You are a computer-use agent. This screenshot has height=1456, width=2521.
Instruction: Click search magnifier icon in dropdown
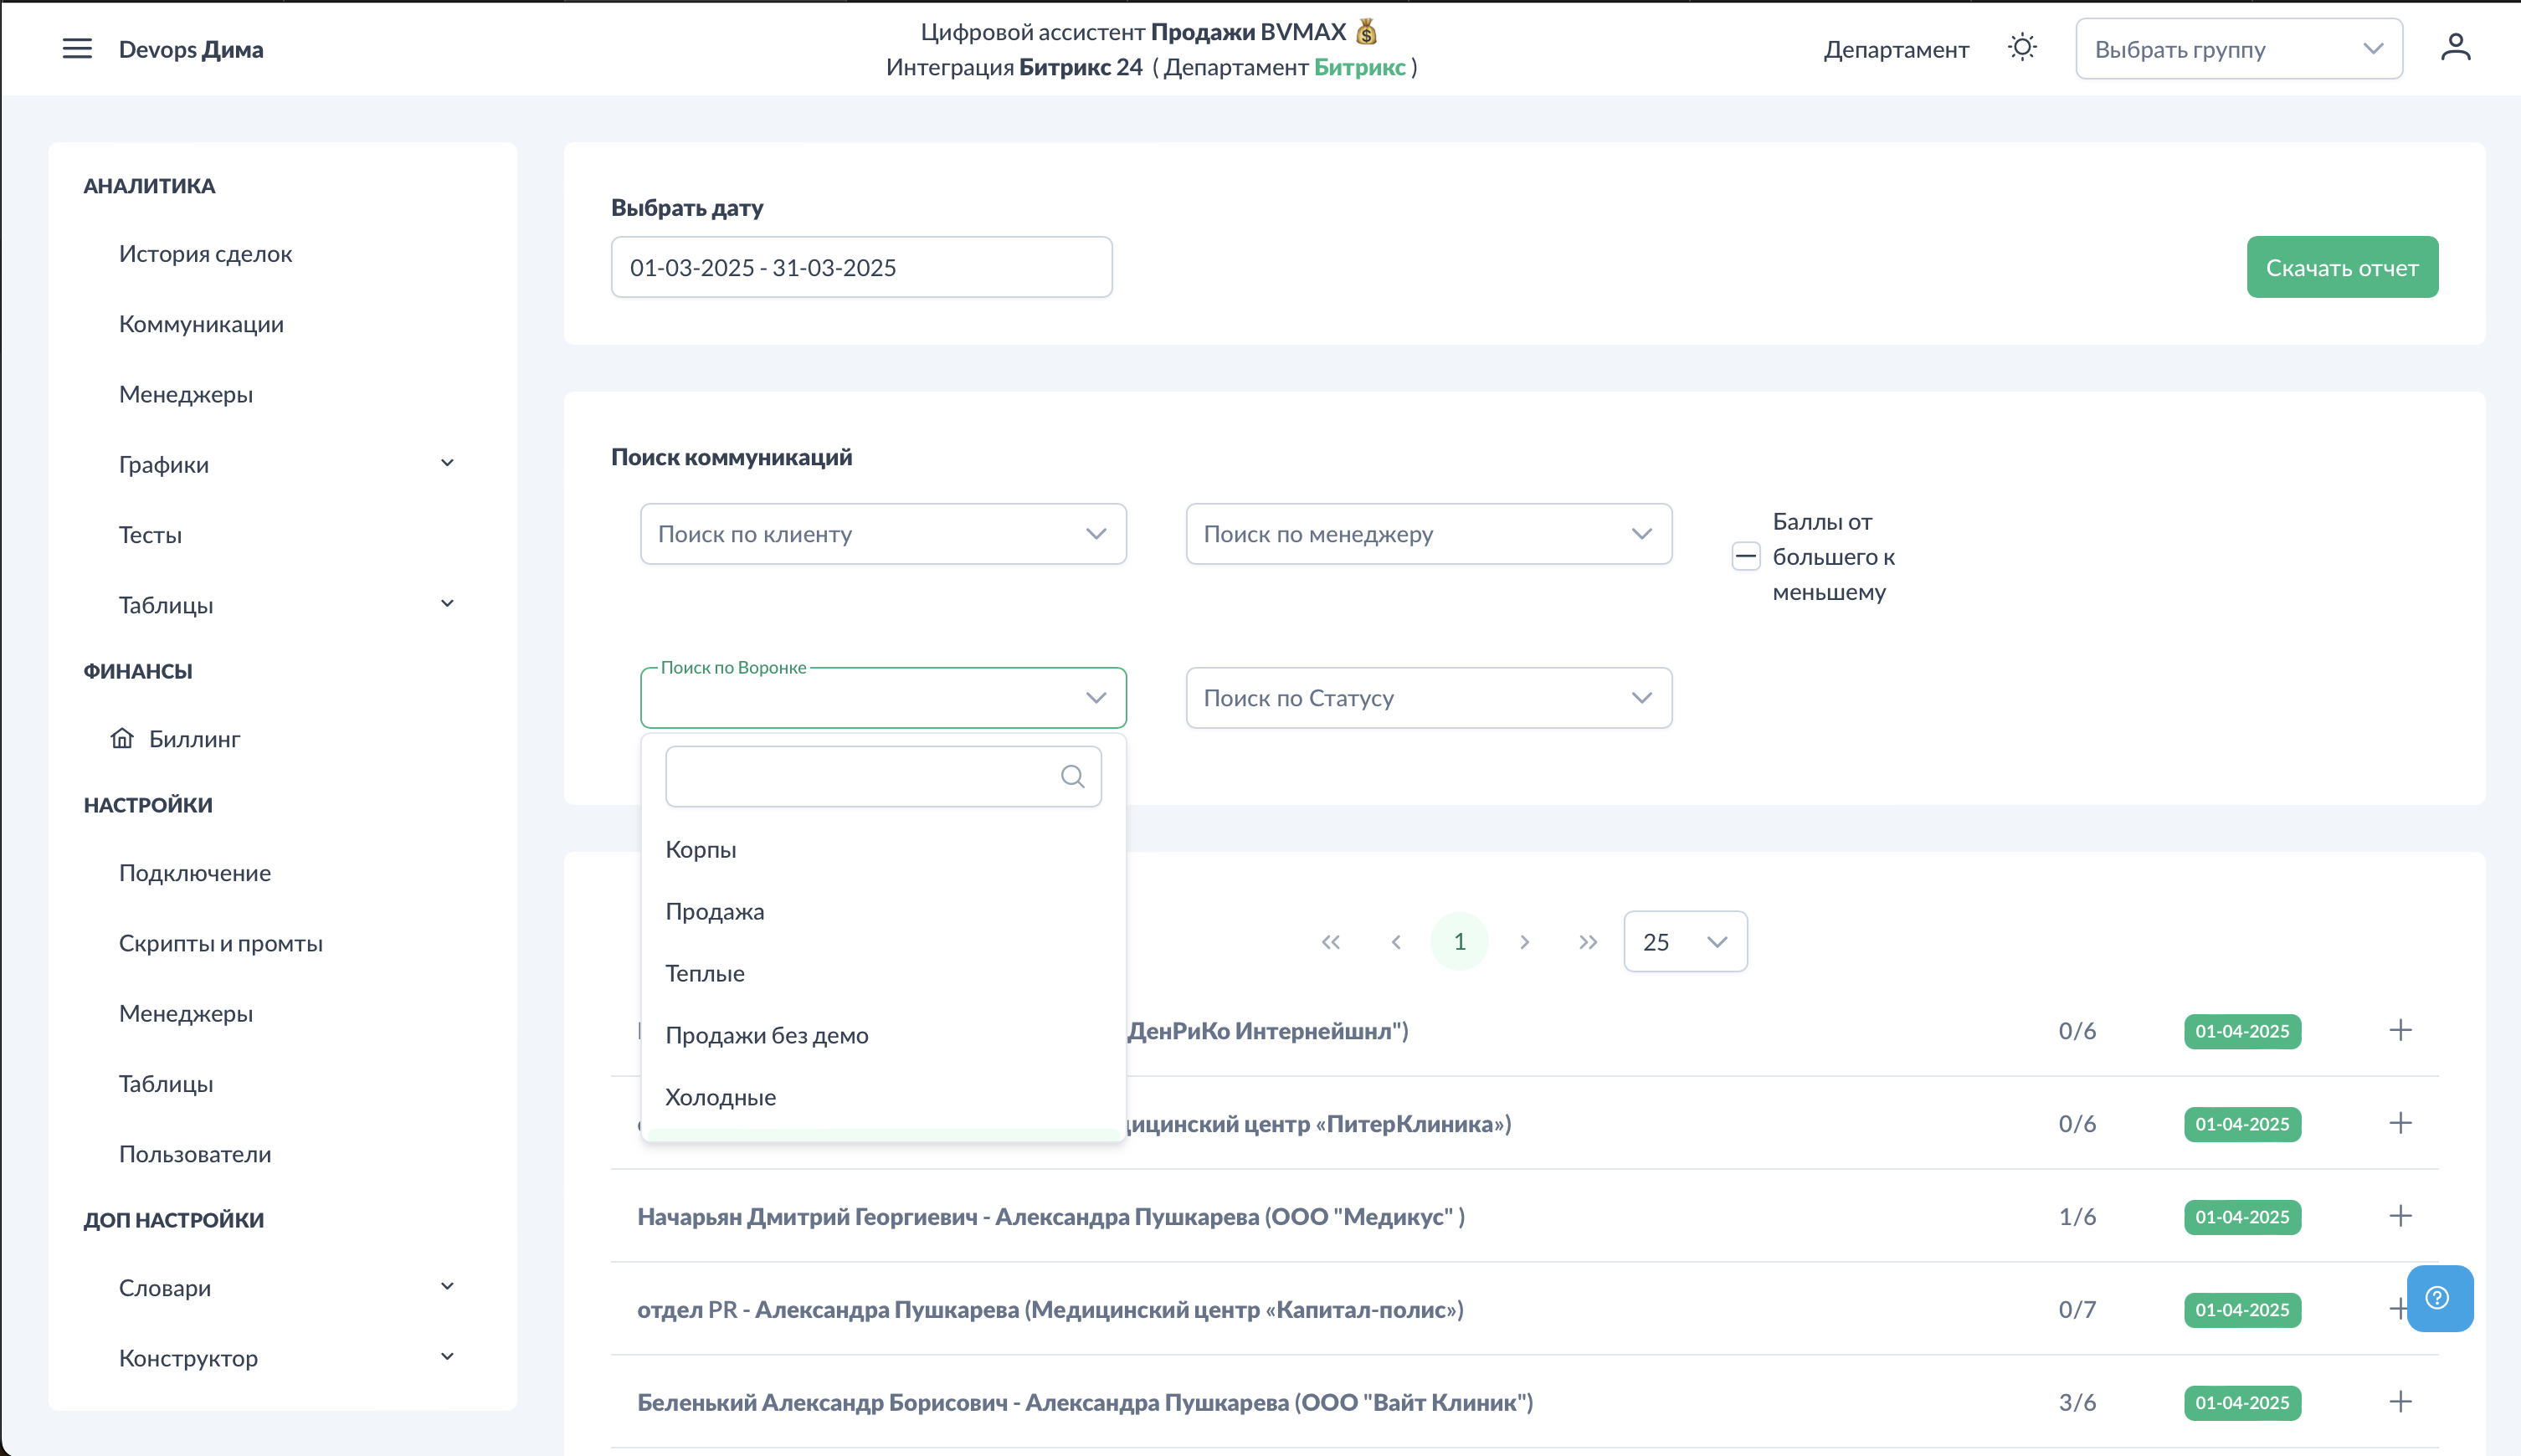1072,777
